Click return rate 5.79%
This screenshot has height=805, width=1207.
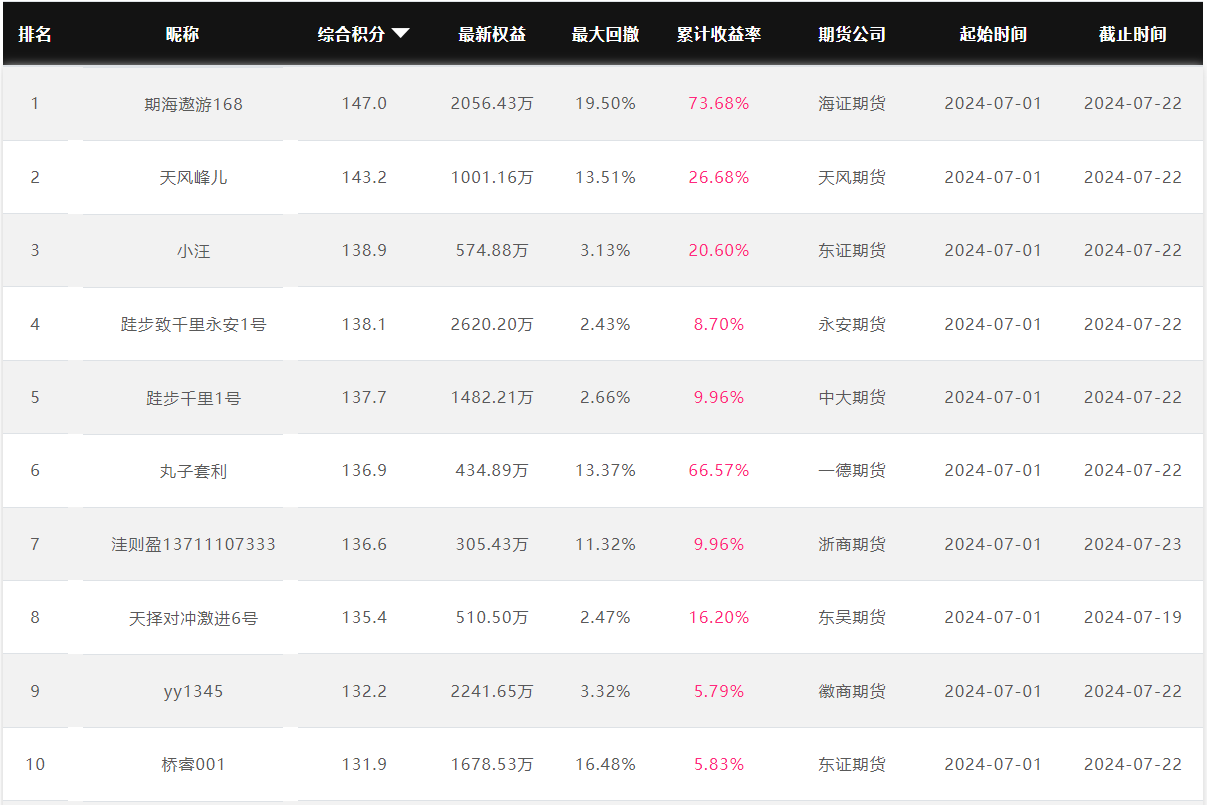(719, 691)
